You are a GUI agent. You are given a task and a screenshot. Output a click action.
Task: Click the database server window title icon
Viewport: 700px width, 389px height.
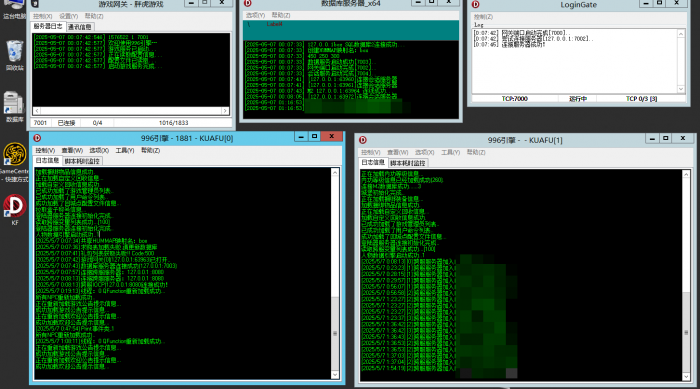coord(248,4)
